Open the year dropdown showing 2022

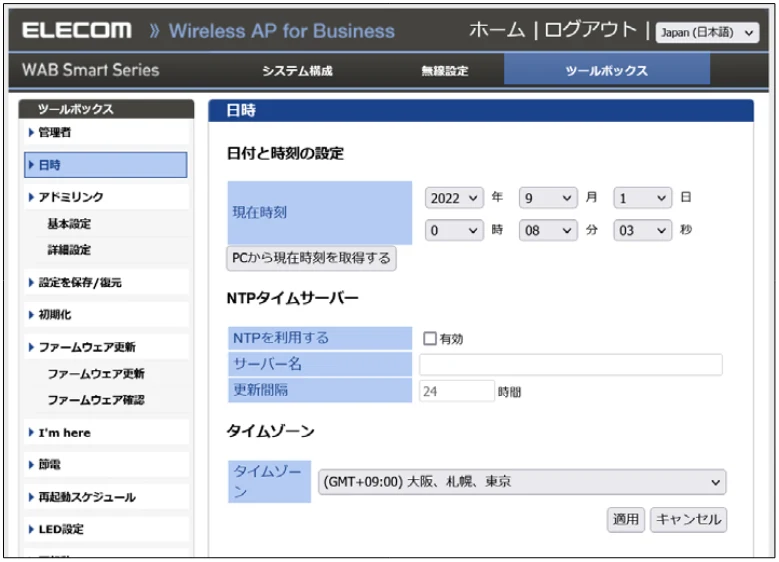[454, 198]
